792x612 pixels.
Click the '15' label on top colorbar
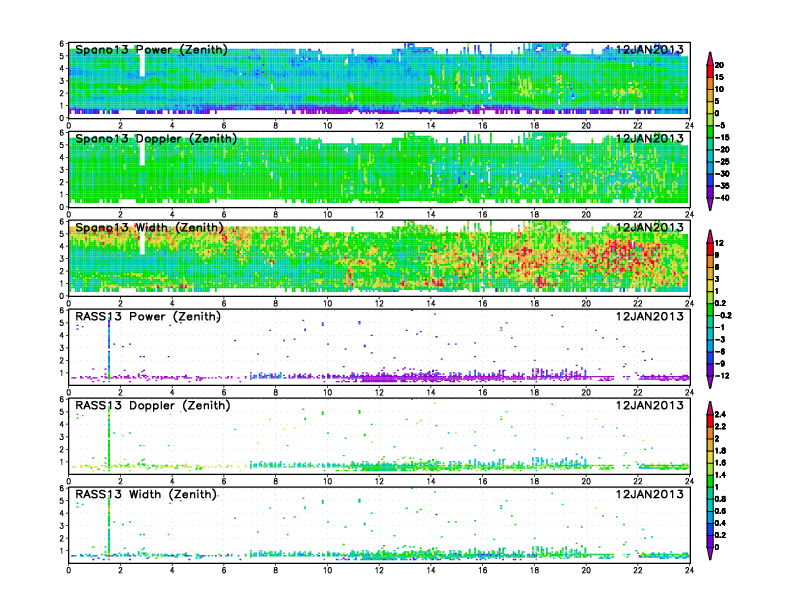(719, 77)
